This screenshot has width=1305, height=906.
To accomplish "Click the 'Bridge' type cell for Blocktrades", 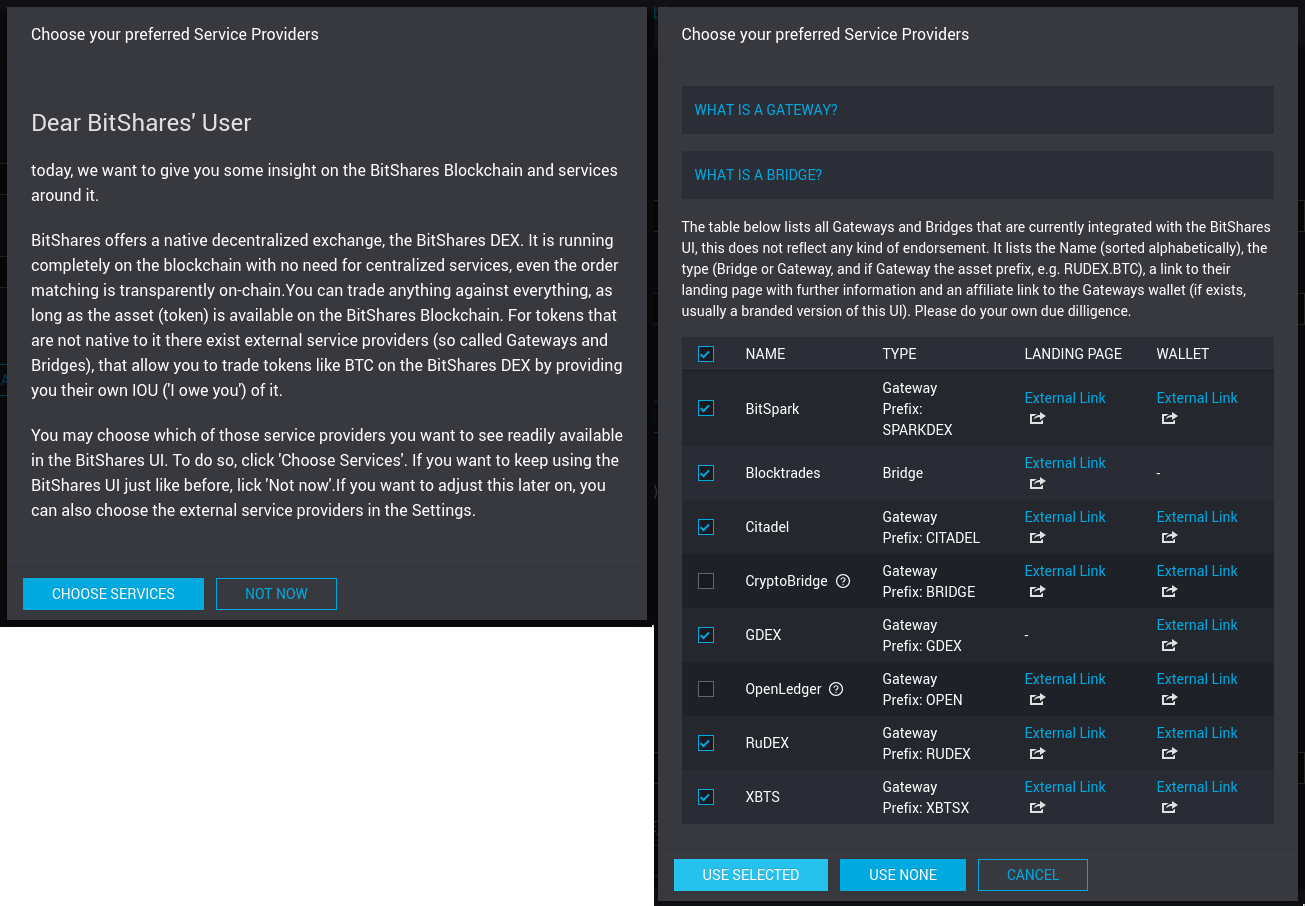I will [x=902, y=473].
